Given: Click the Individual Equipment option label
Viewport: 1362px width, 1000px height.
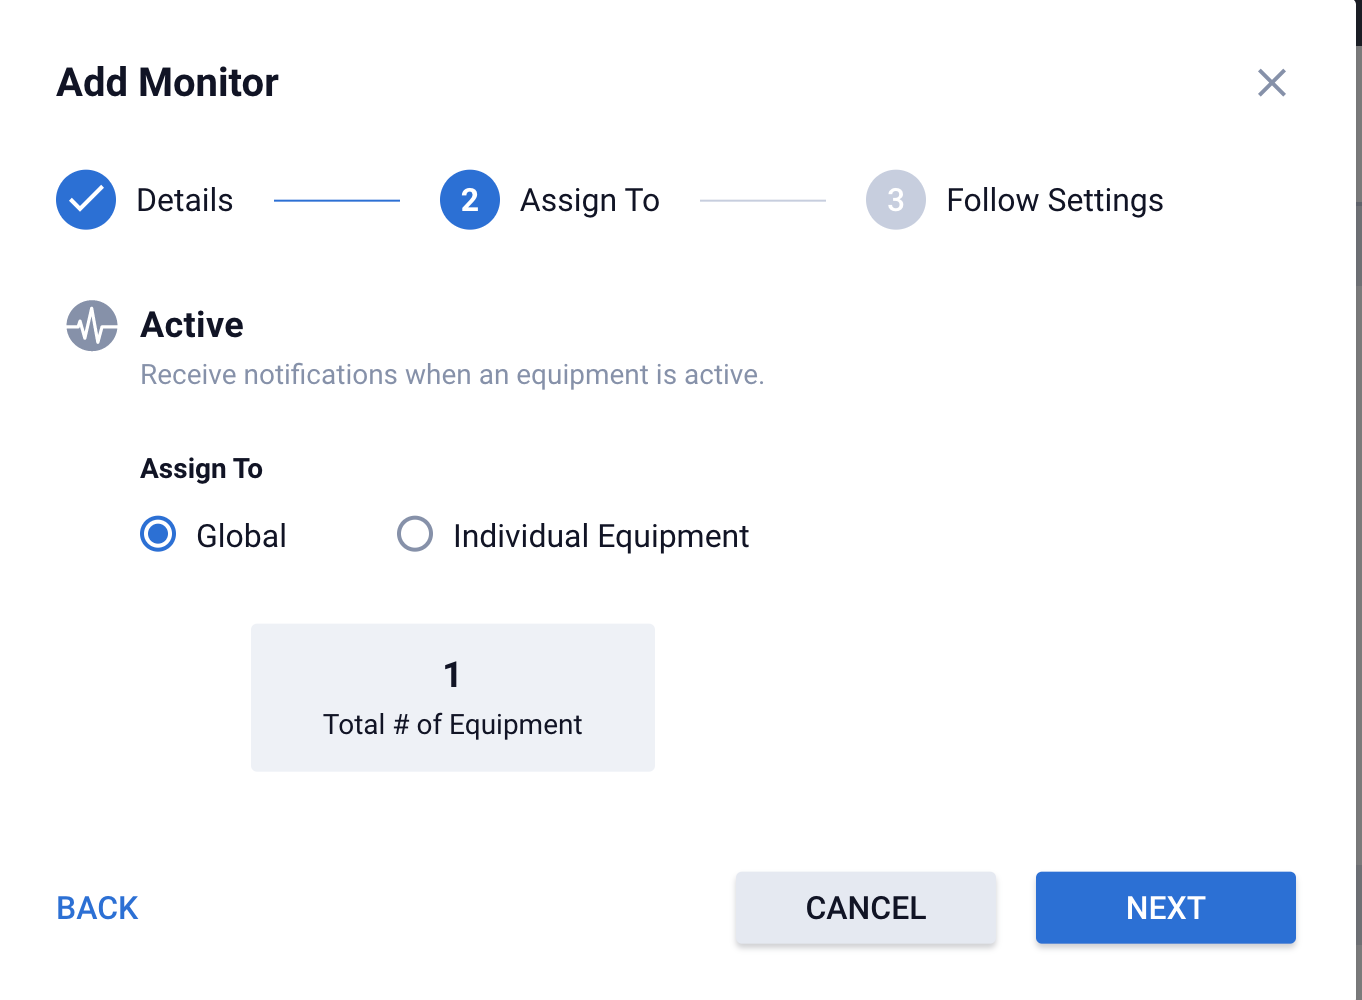Looking at the screenshot, I should pos(600,536).
